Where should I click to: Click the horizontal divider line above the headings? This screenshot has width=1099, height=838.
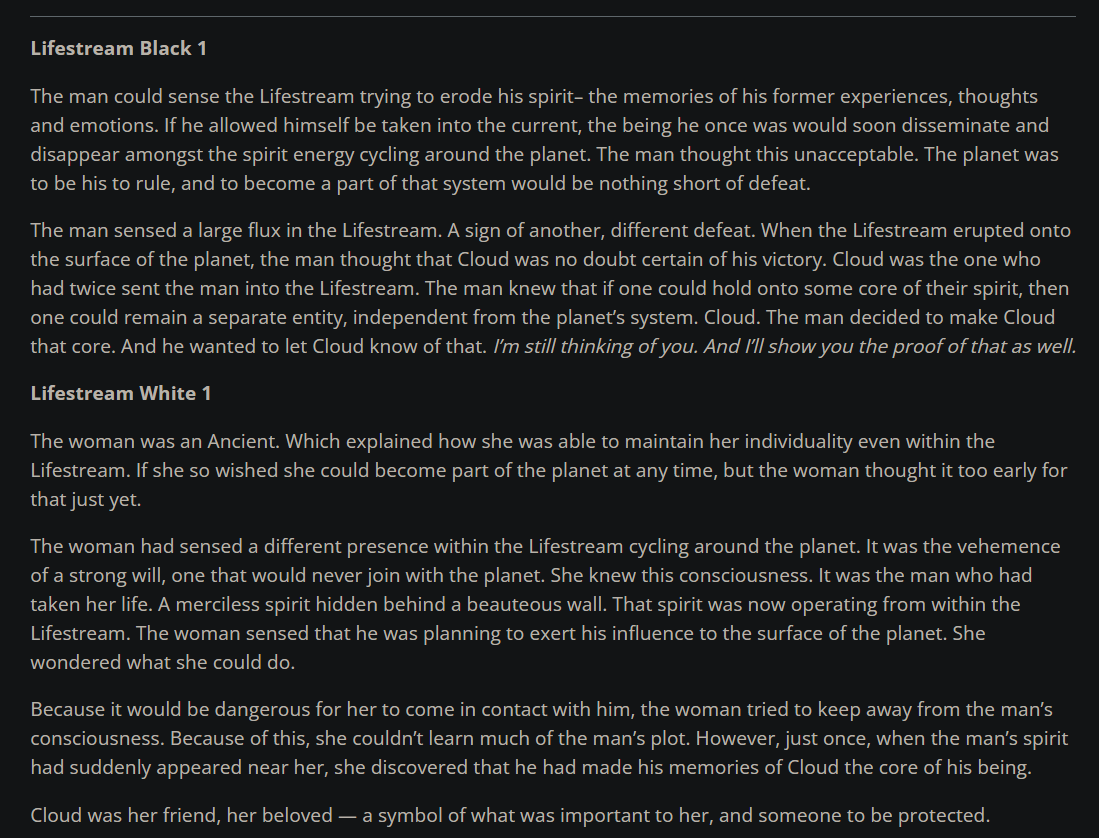coord(553,16)
